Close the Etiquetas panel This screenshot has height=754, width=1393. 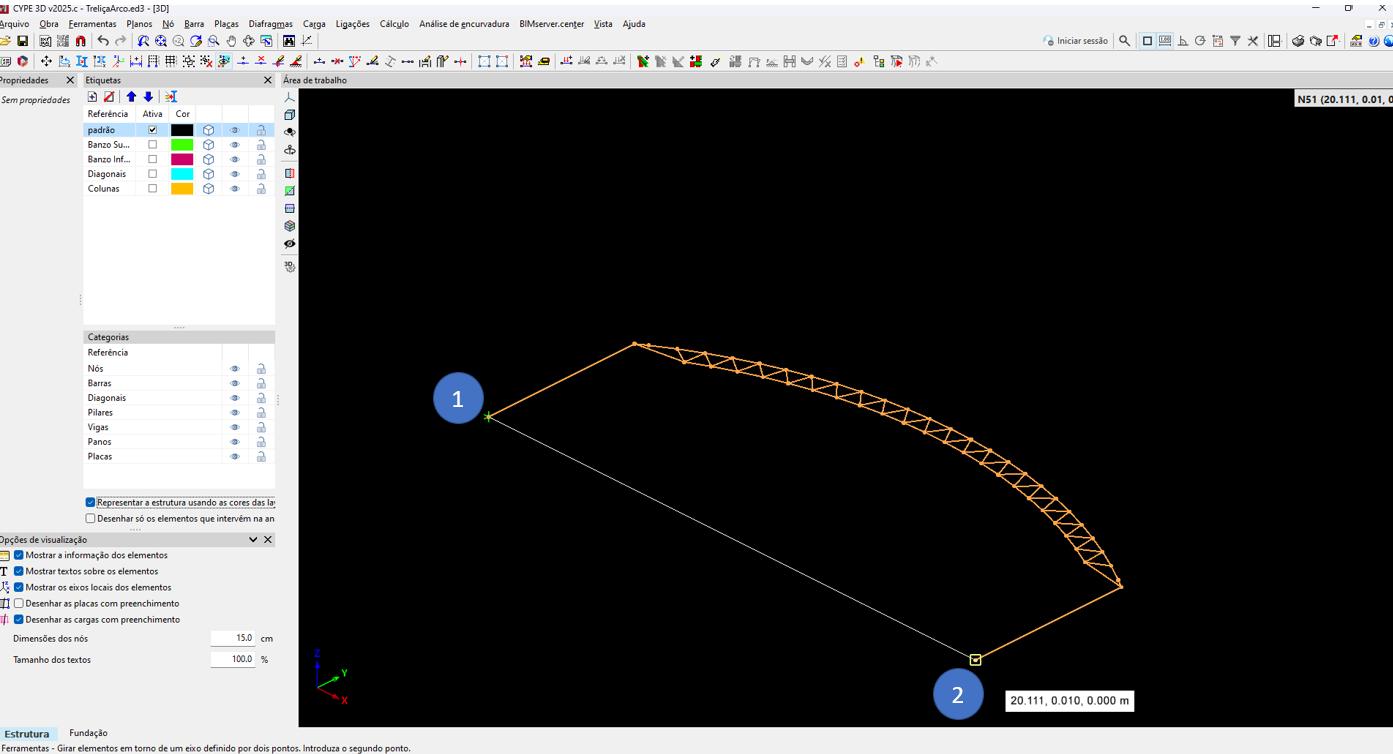pos(267,80)
